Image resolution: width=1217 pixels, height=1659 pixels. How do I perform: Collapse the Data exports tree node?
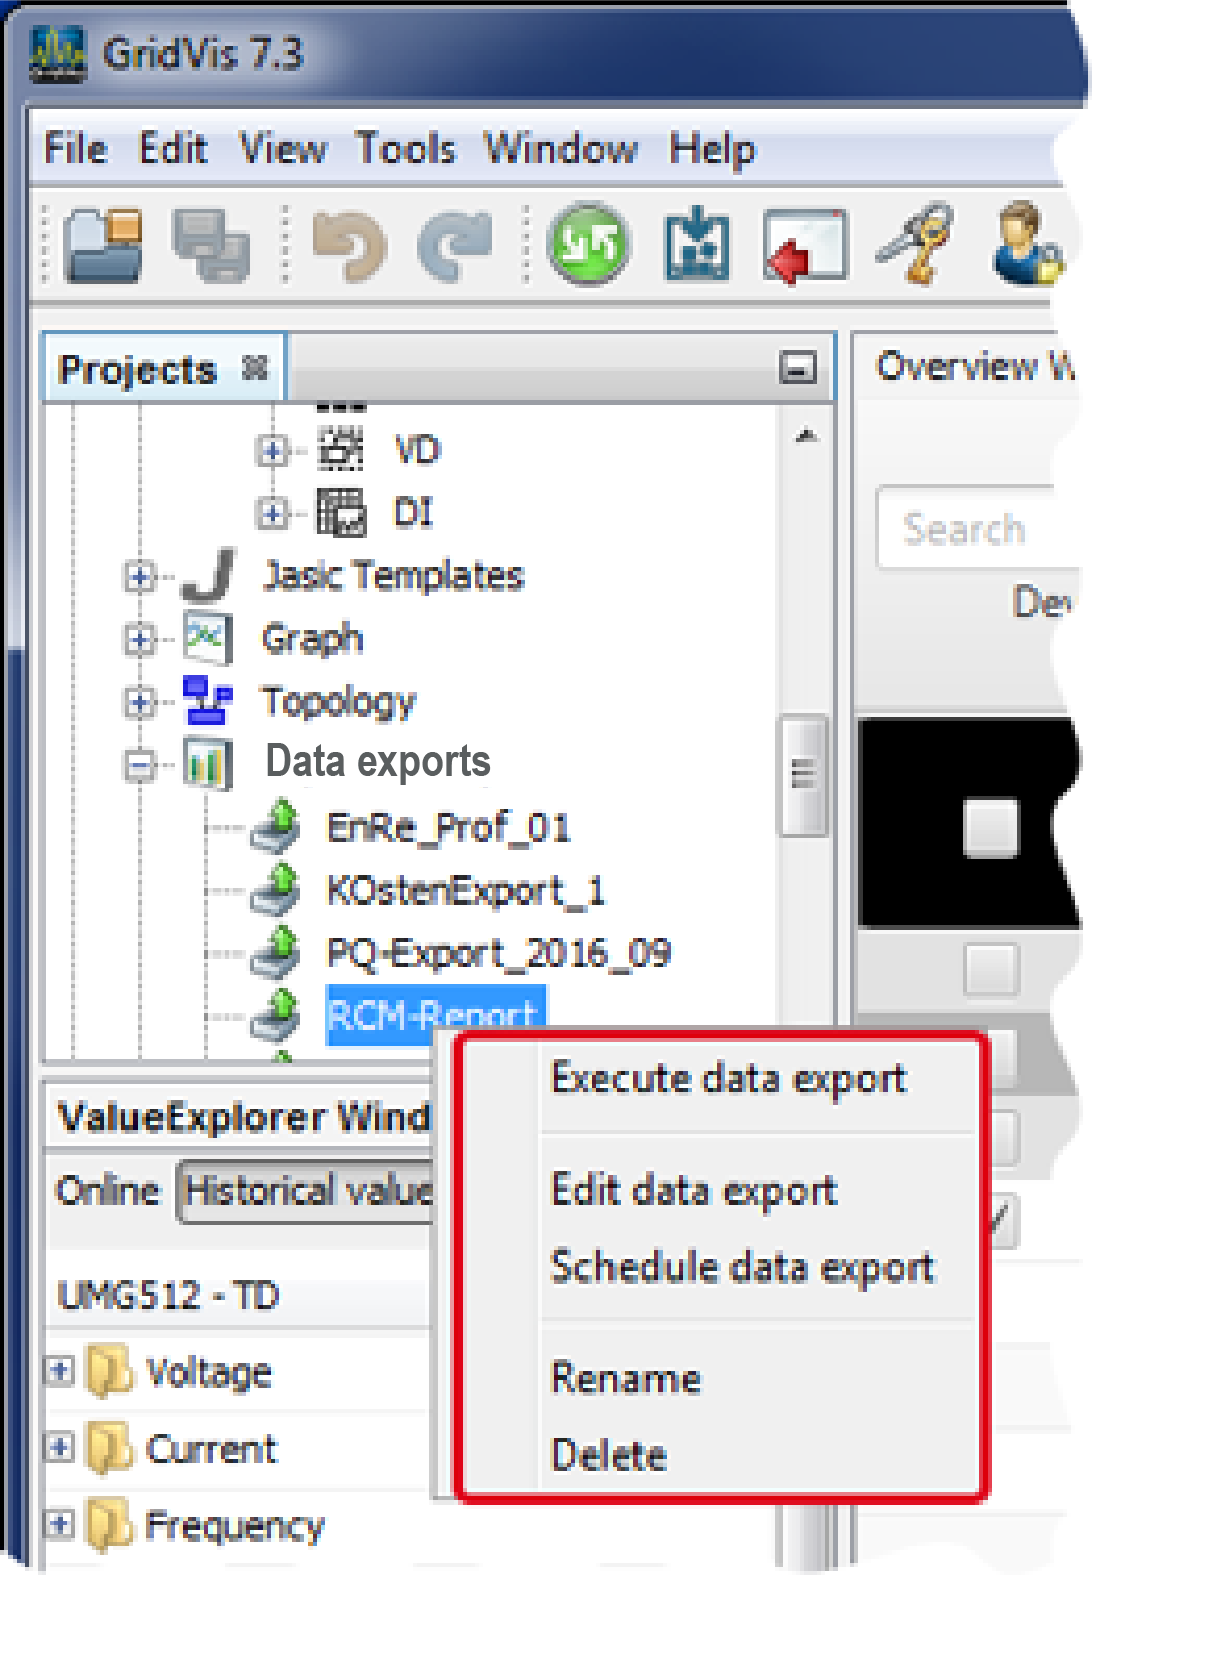pyautogui.click(x=140, y=765)
